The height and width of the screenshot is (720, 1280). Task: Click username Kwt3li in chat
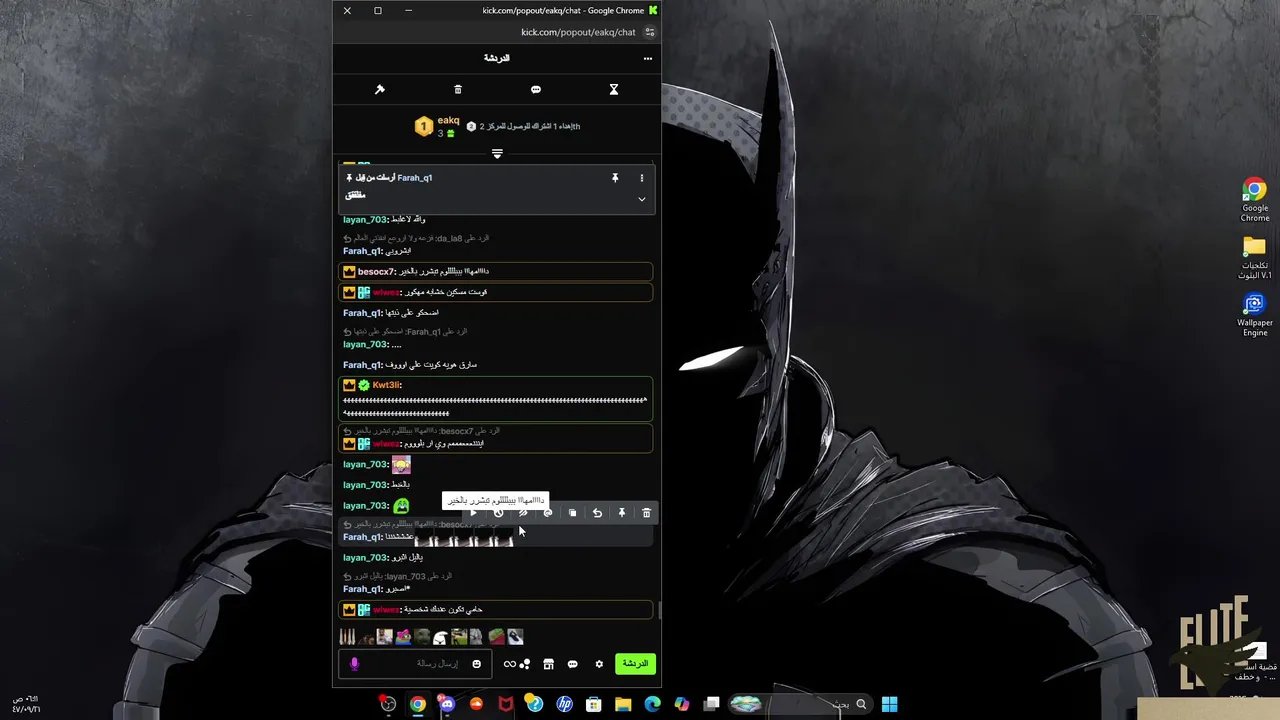386,385
